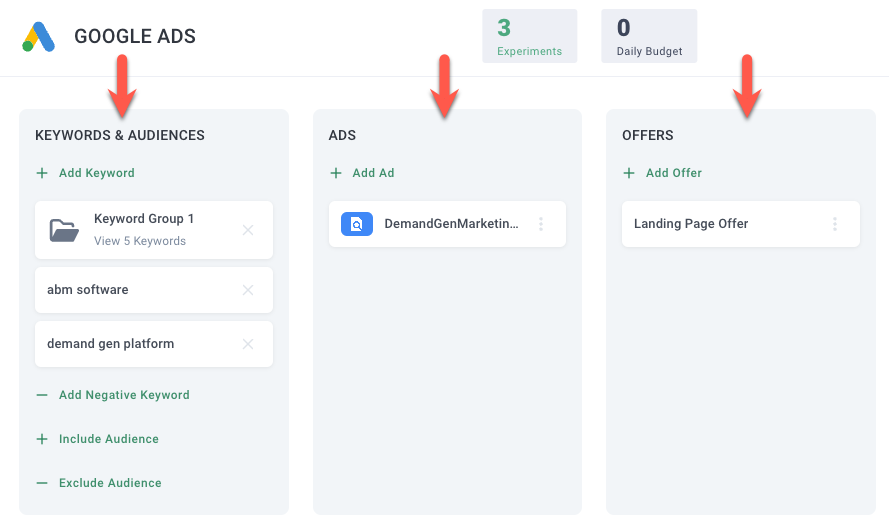Select the demand gen platform keyword card
889x530 pixels.
(x=154, y=344)
